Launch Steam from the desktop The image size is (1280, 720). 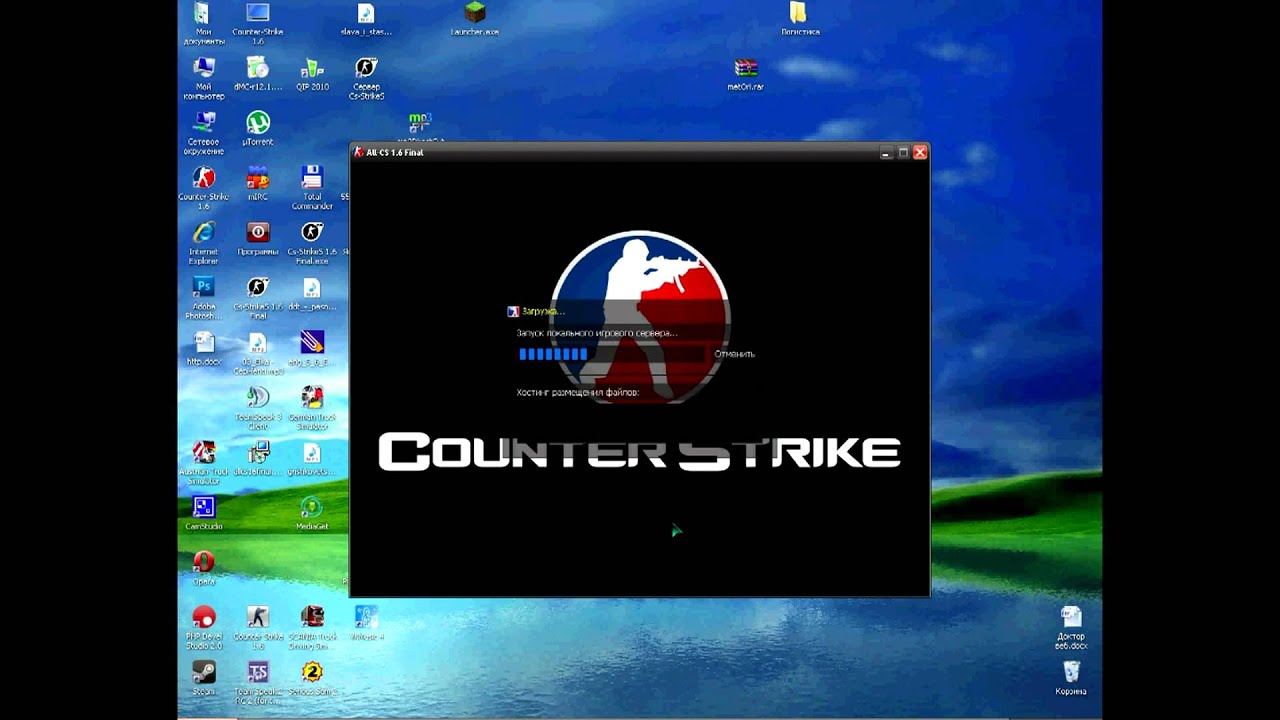(203, 678)
